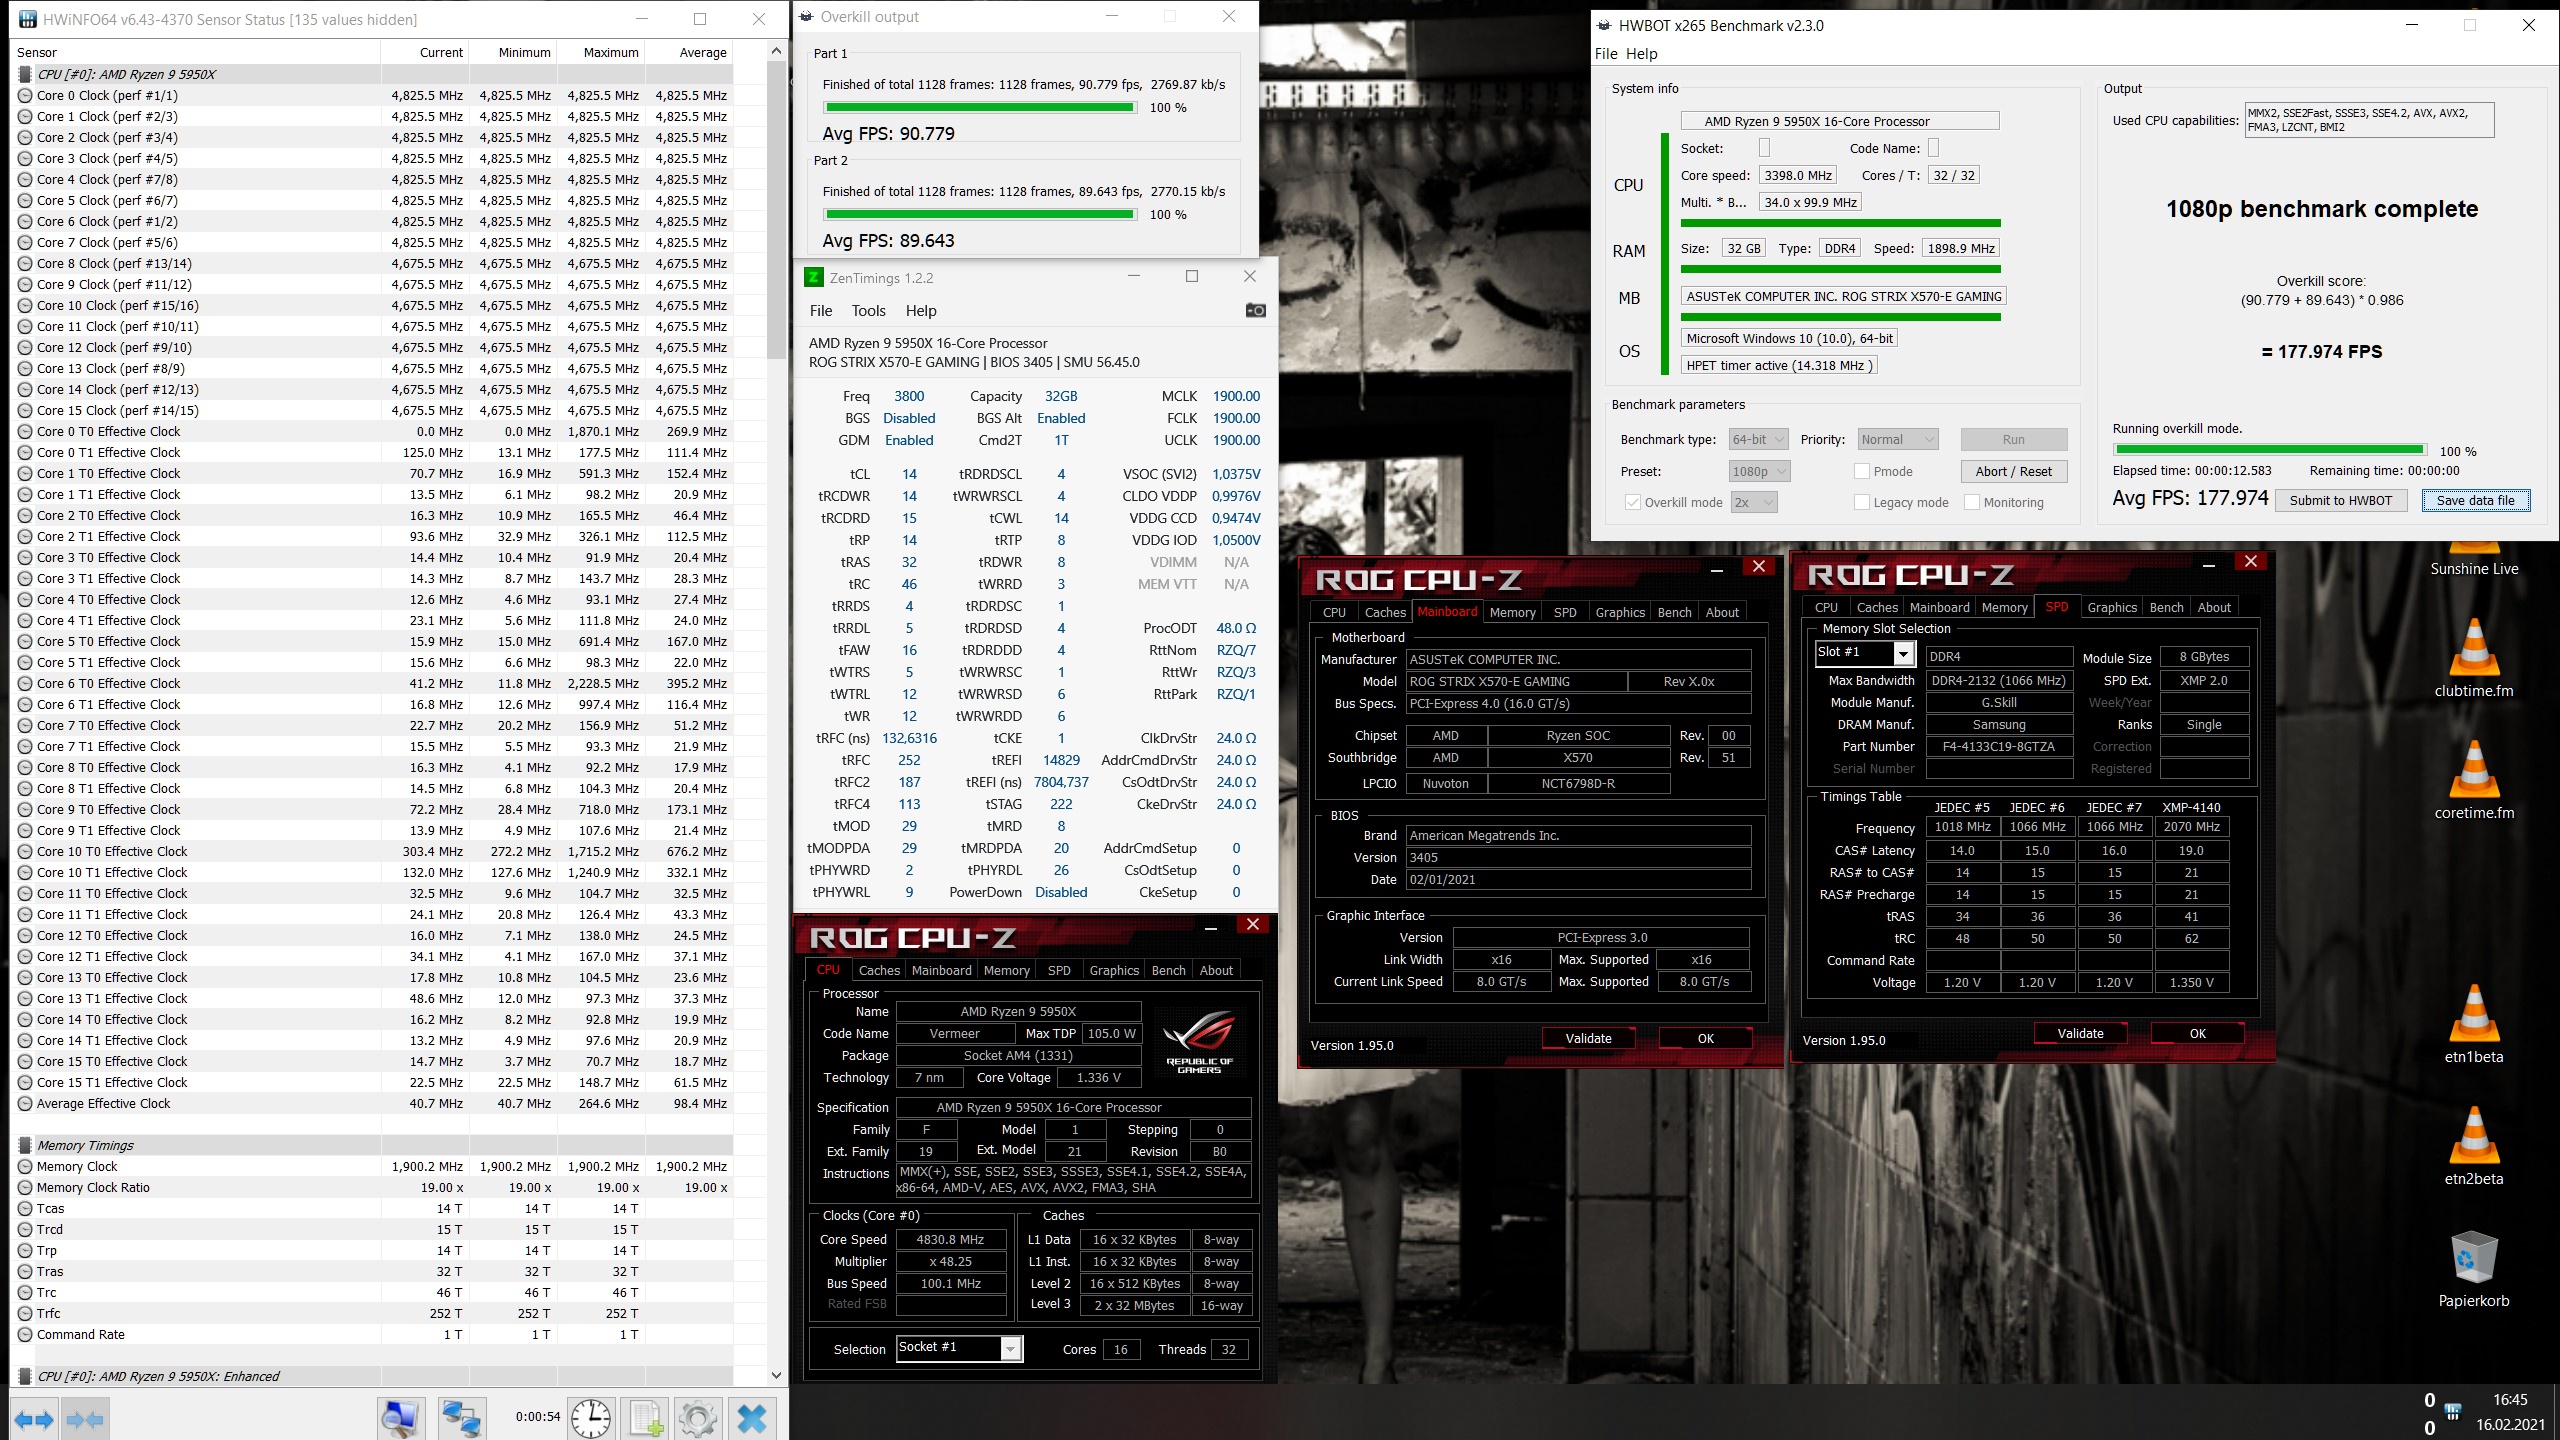This screenshot has width=2560, height=1440.
Task: Open ZenTimings Tools menu
Action: 868,311
